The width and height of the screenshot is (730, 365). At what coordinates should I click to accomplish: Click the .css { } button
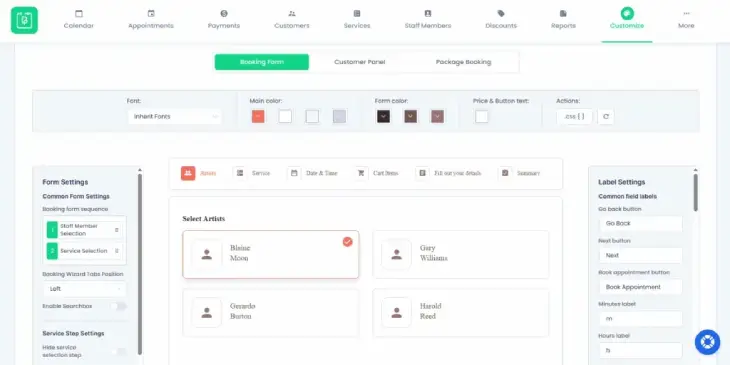pos(575,116)
